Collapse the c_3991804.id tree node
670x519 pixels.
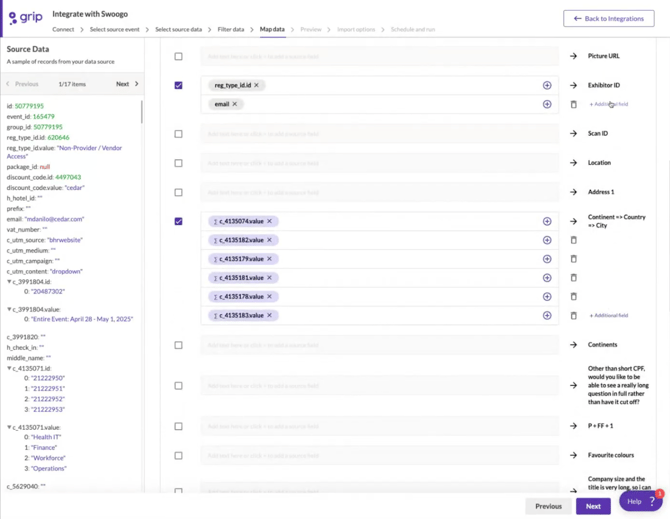click(x=9, y=281)
